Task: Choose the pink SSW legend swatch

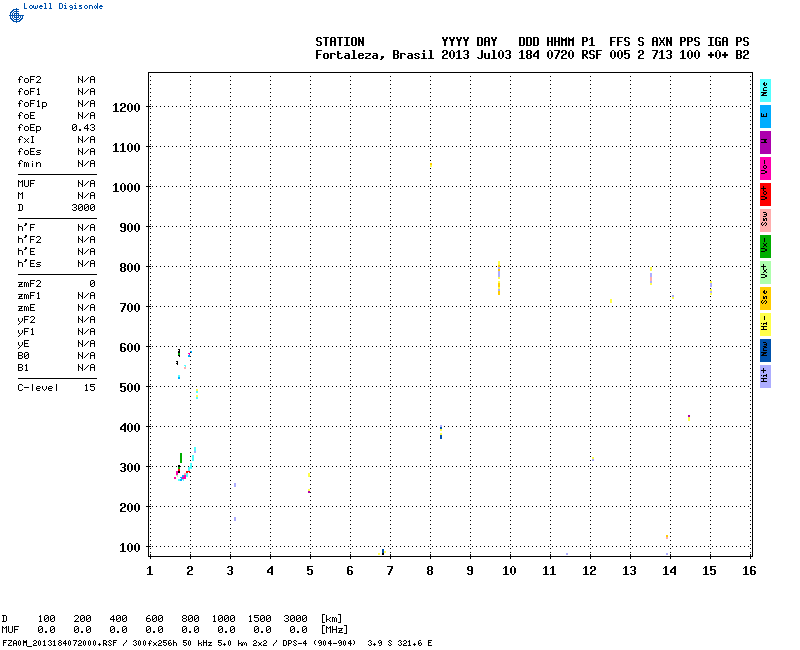Action: [765, 220]
